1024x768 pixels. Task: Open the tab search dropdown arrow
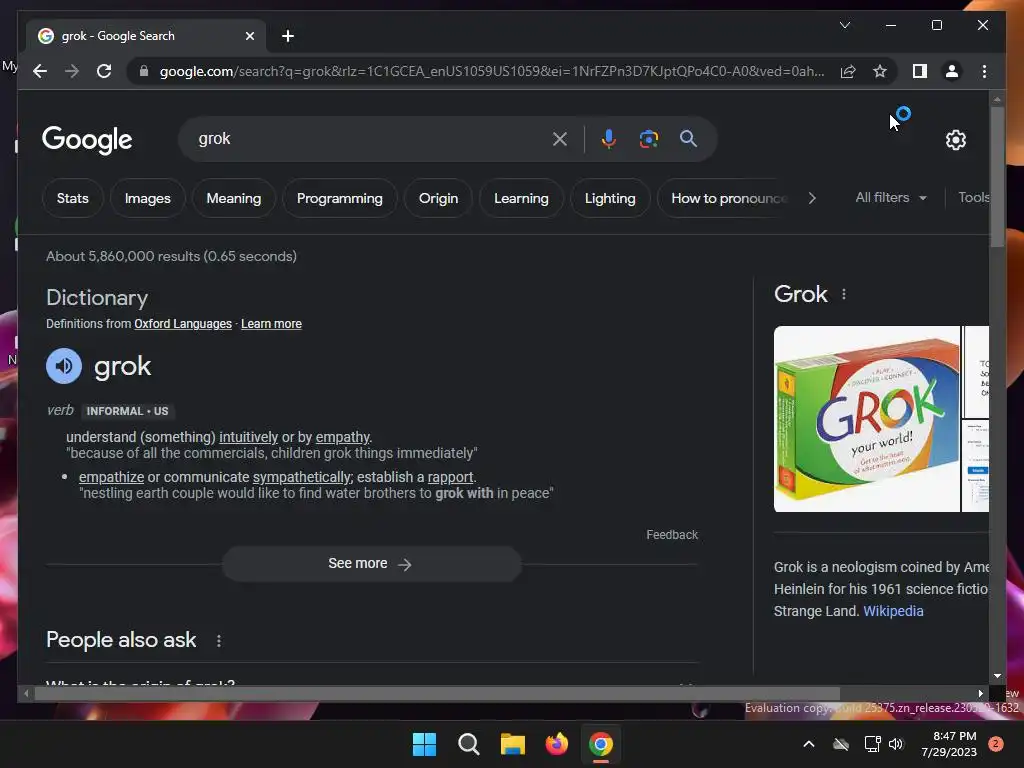[844, 25]
